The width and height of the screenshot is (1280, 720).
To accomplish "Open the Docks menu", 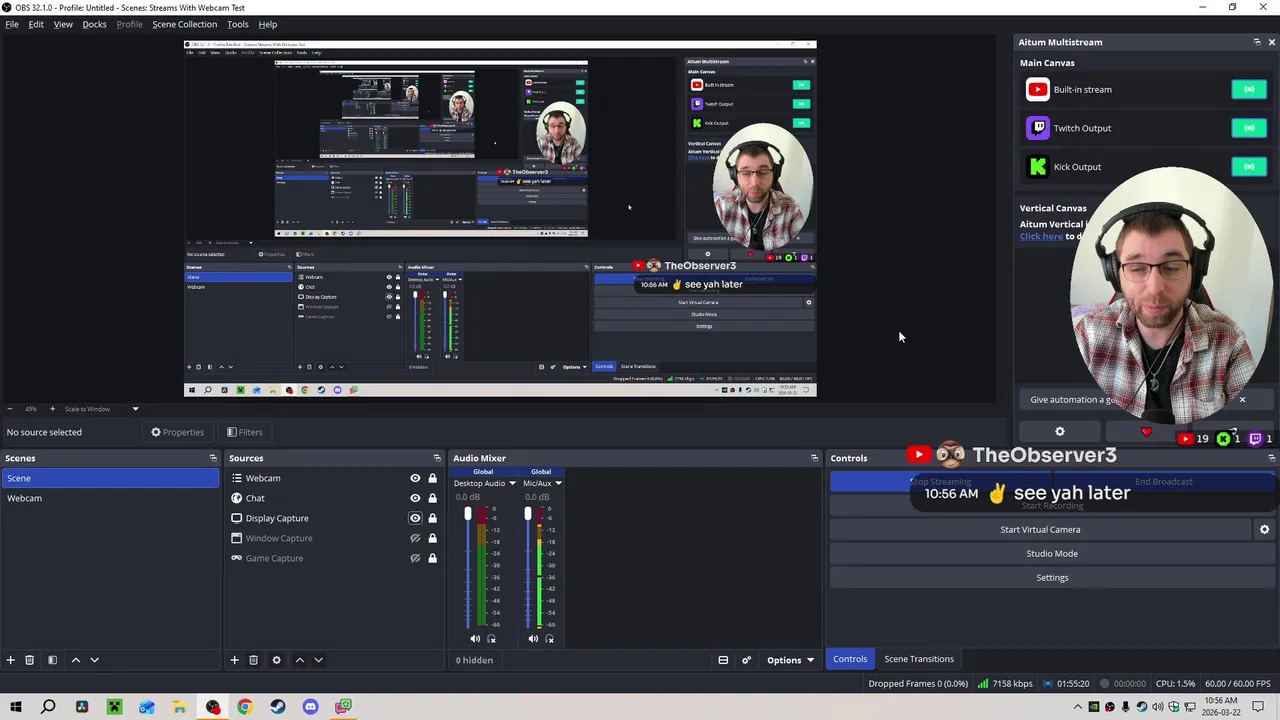I will click(94, 24).
